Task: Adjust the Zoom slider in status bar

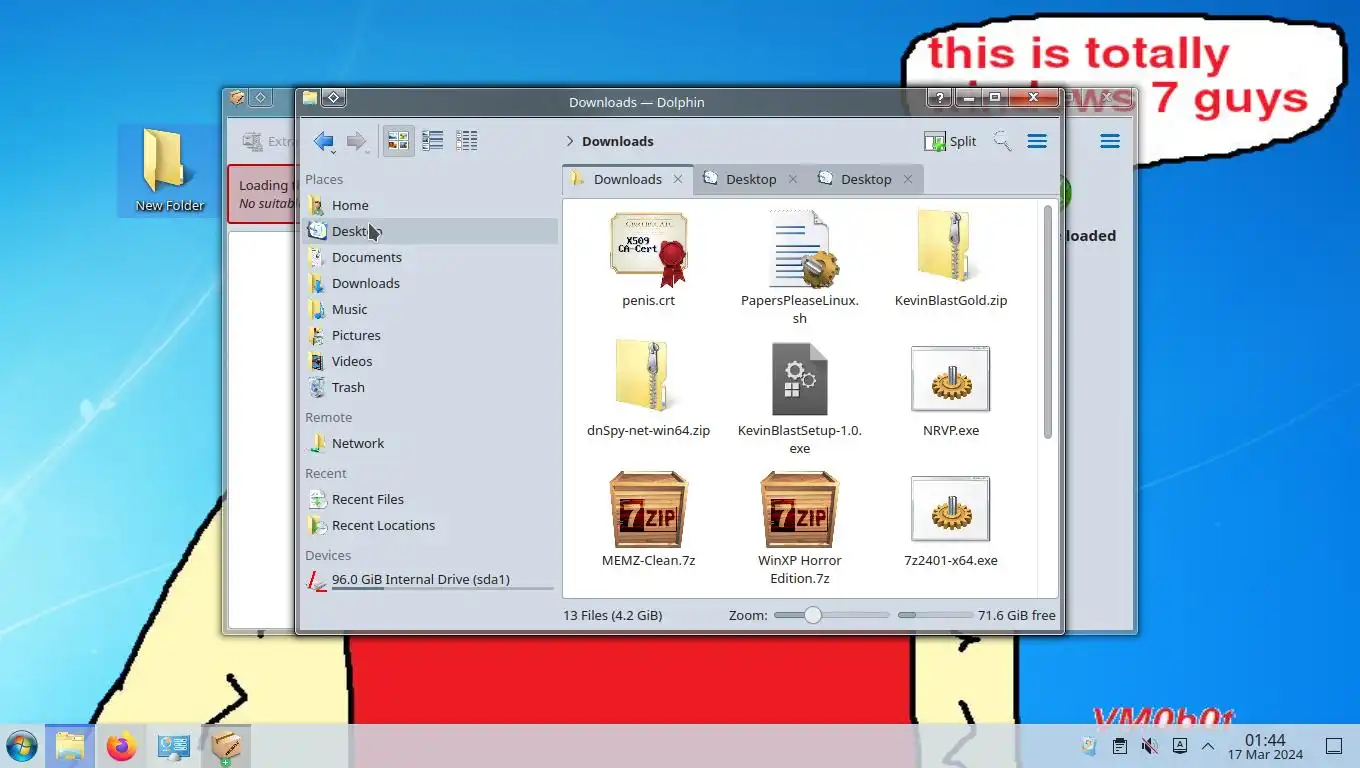Action: (831, 615)
